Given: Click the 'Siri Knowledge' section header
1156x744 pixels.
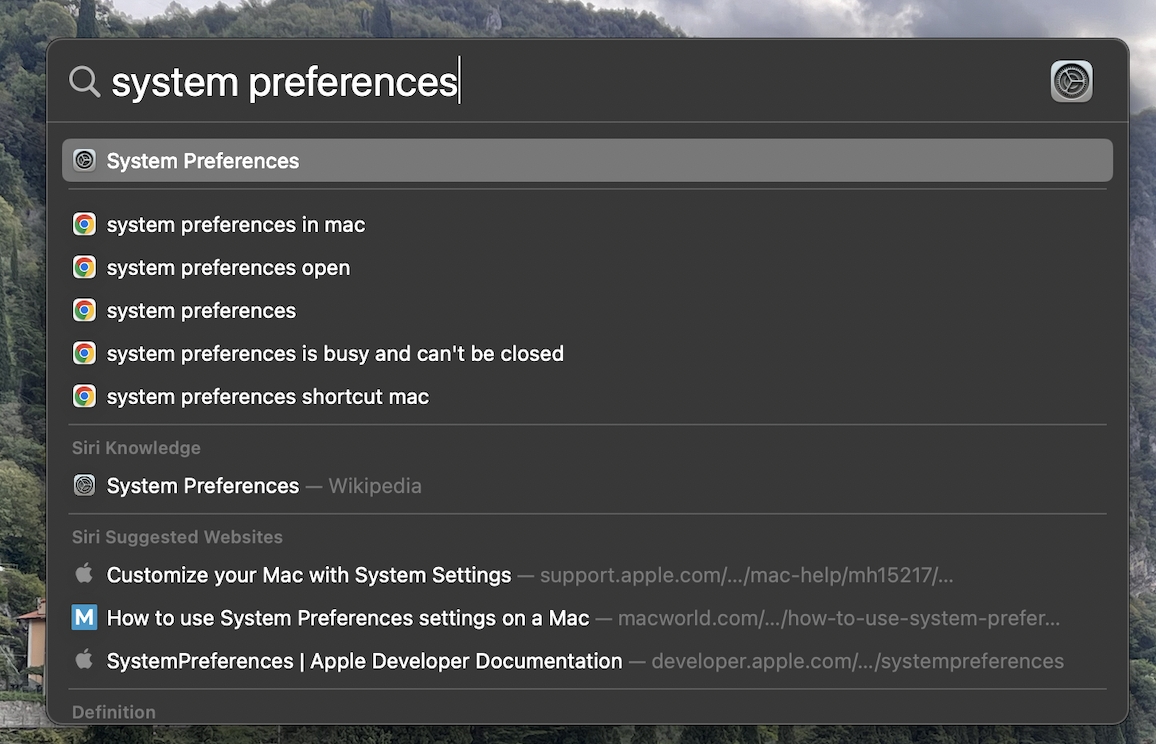Looking at the screenshot, I should pyautogui.click(x=136, y=448).
